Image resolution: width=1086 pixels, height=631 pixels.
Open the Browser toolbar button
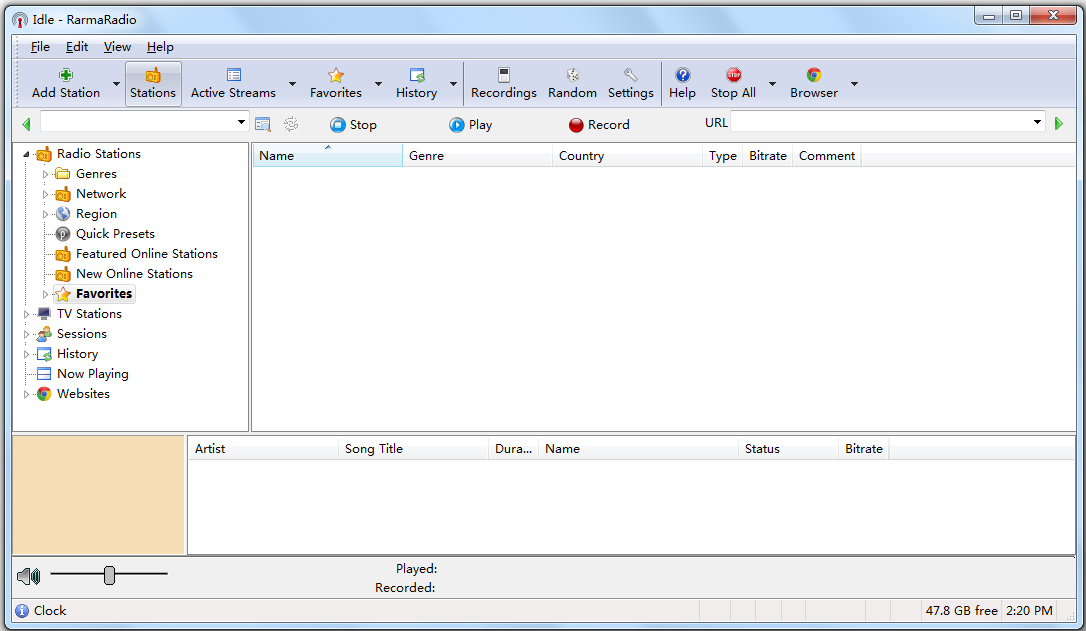[x=814, y=84]
